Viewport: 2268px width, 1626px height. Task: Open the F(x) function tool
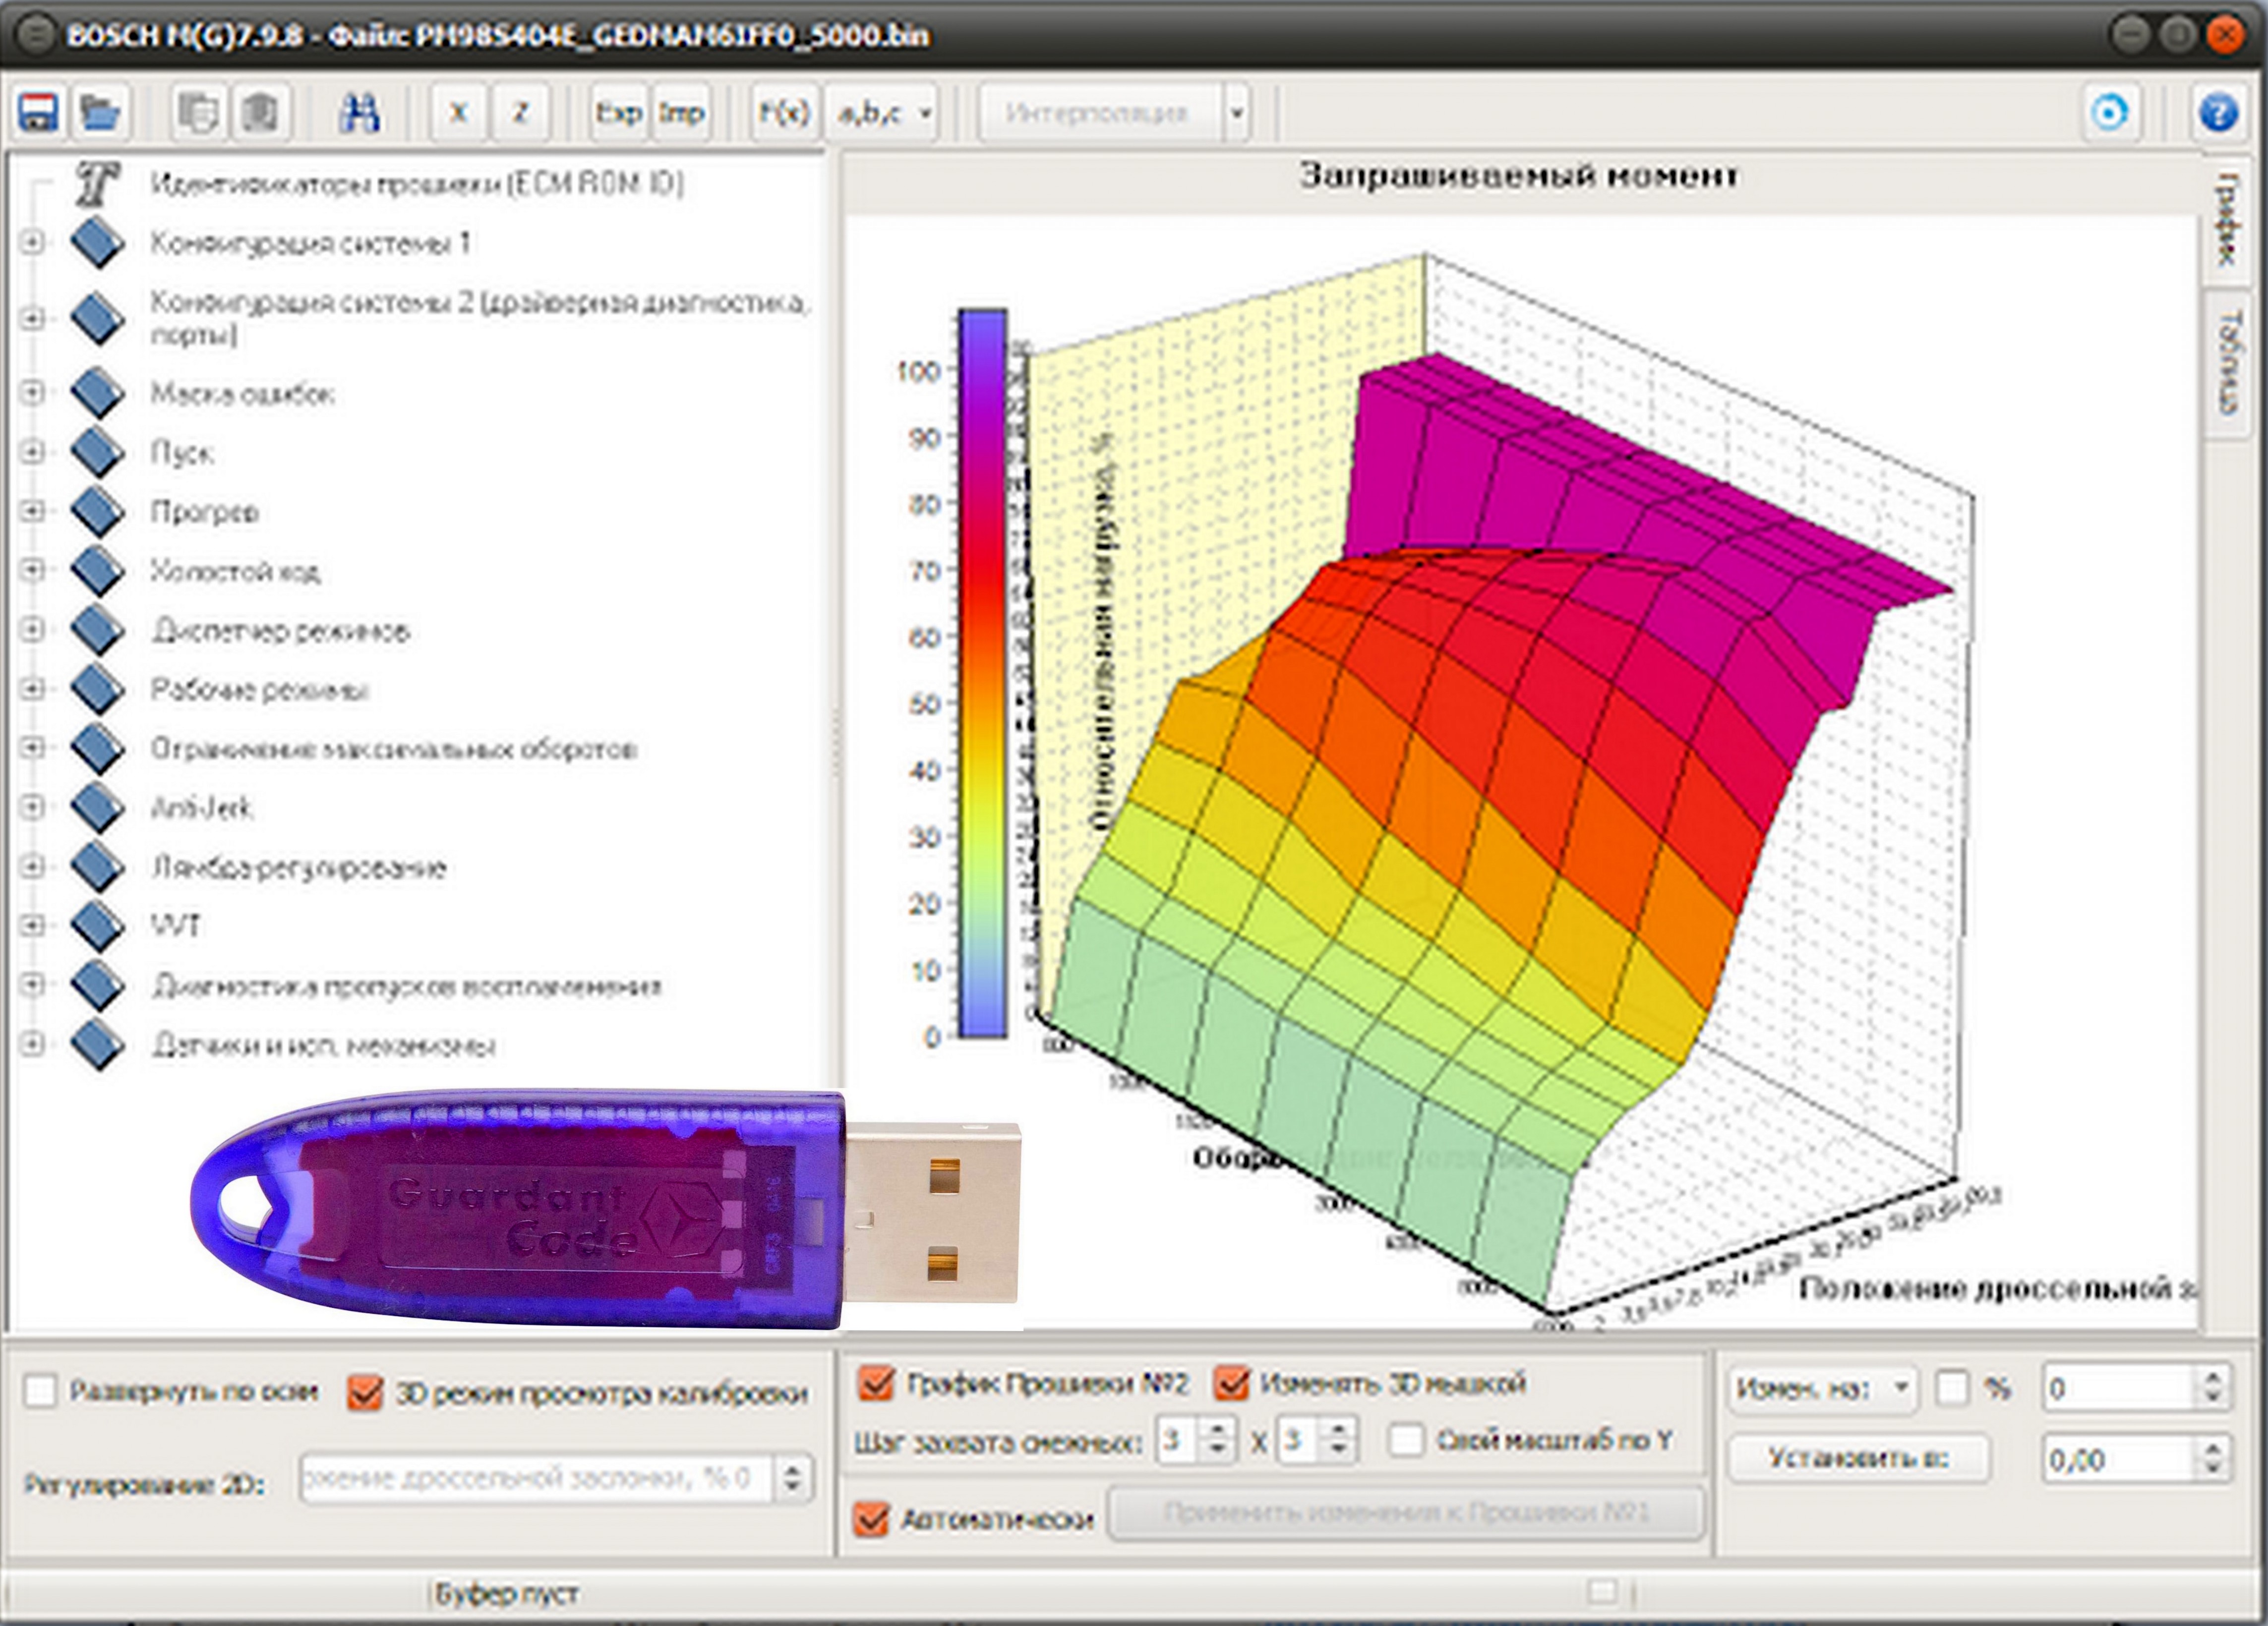(x=783, y=112)
